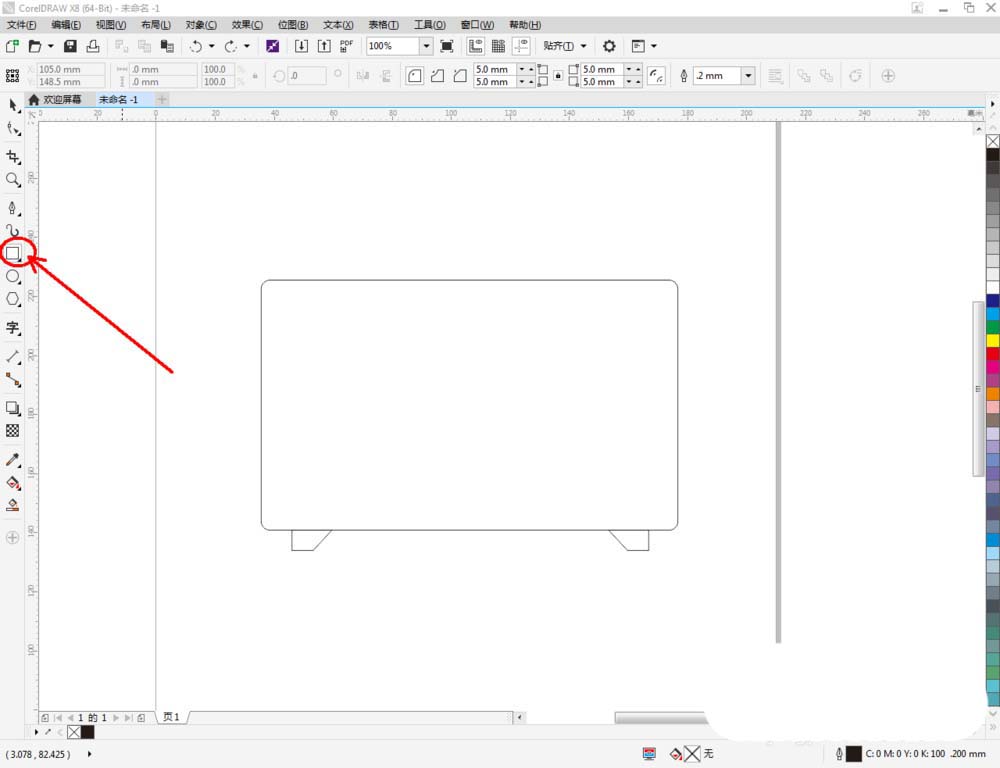Click the Undo button
Viewport: 1000px width, 768px height.
click(x=196, y=46)
